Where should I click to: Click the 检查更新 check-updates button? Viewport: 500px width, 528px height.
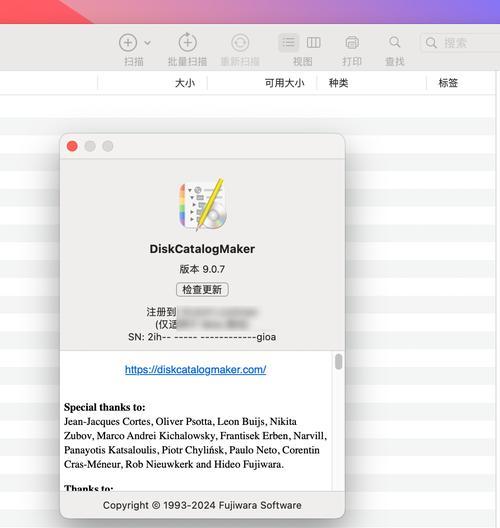(202, 290)
